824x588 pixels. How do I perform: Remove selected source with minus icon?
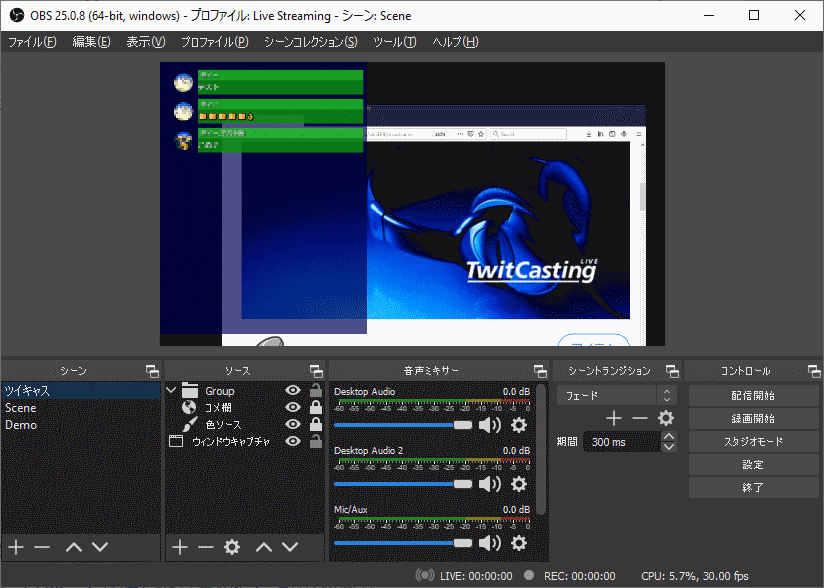(206, 547)
